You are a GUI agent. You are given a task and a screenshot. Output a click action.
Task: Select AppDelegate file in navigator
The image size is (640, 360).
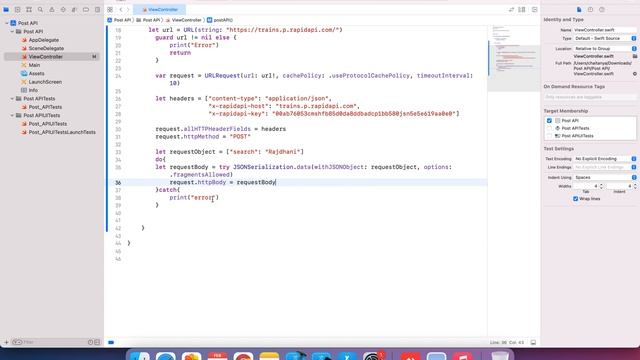point(43,40)
